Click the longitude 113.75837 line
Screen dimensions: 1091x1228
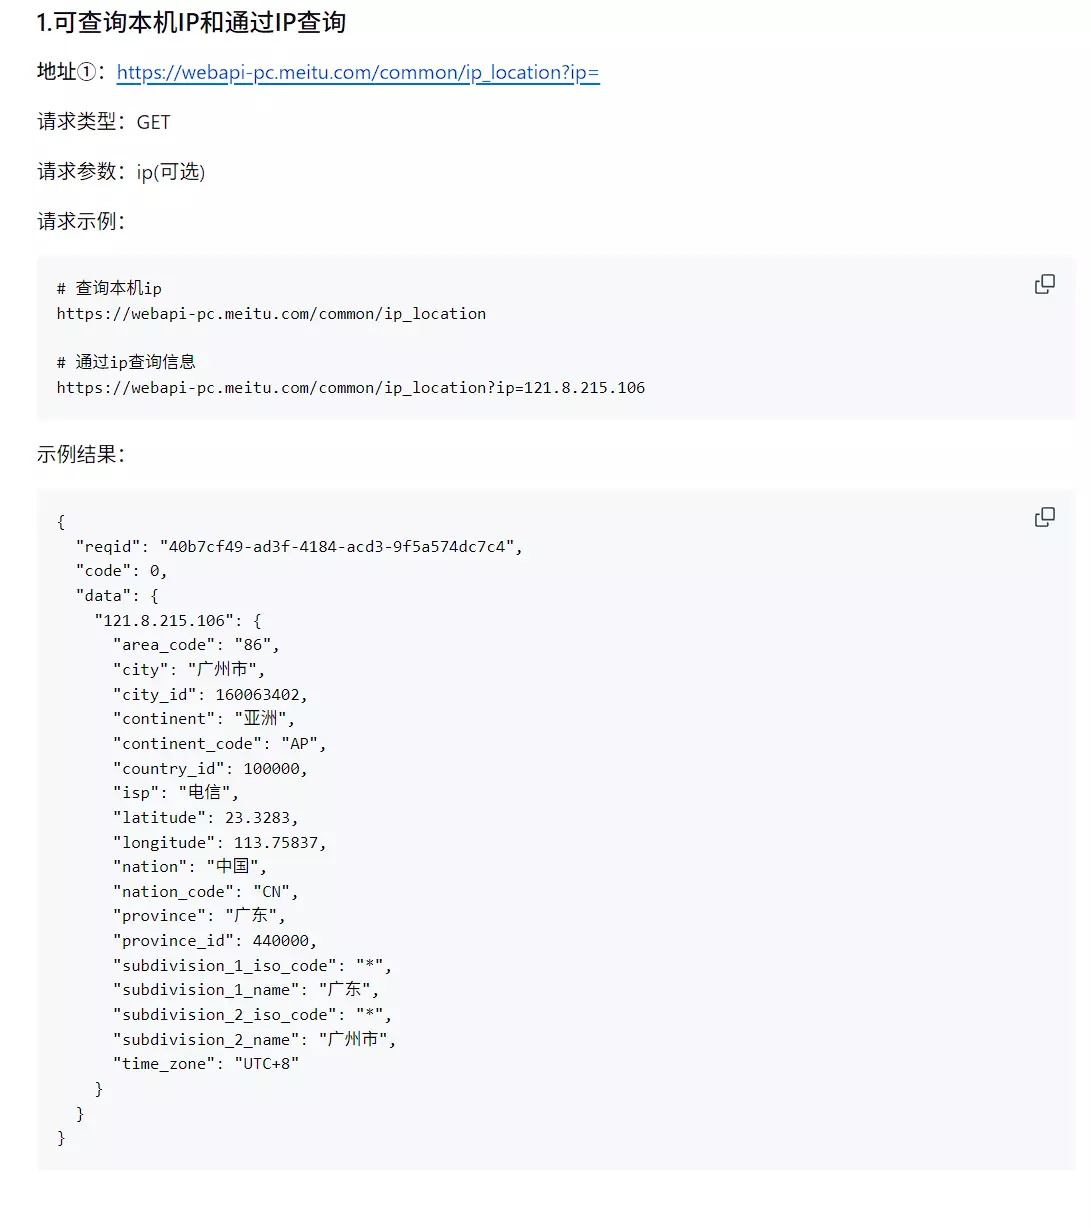[x=219, y=842]
